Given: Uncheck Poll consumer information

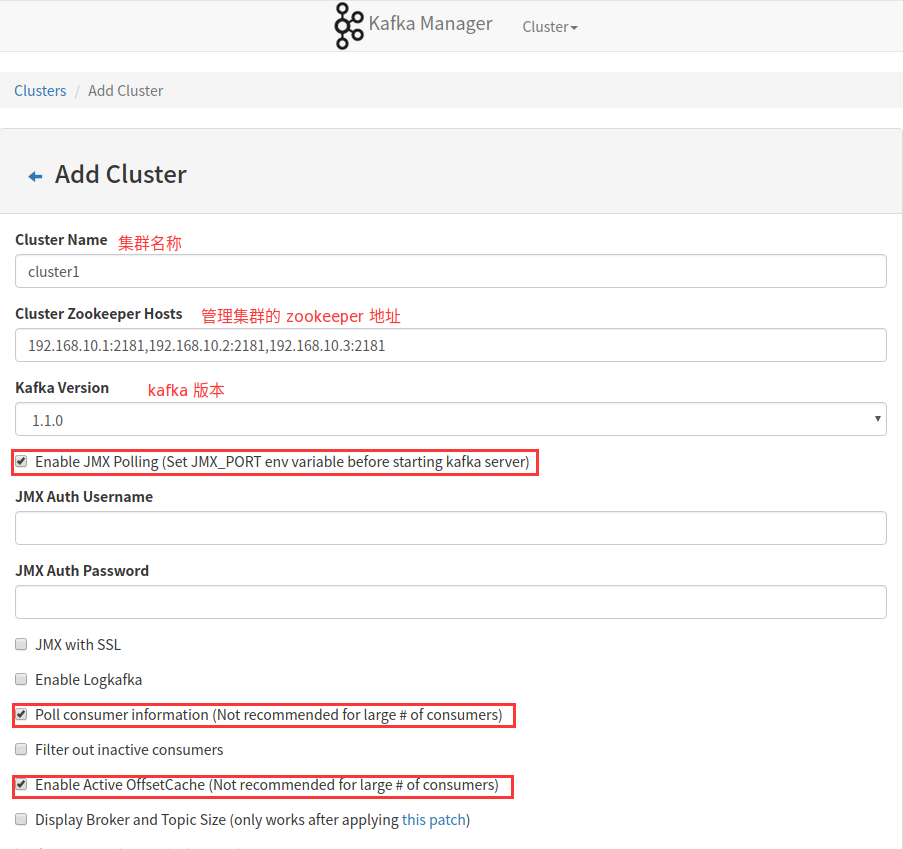Looking at the screenshot, I should point(21,714).
